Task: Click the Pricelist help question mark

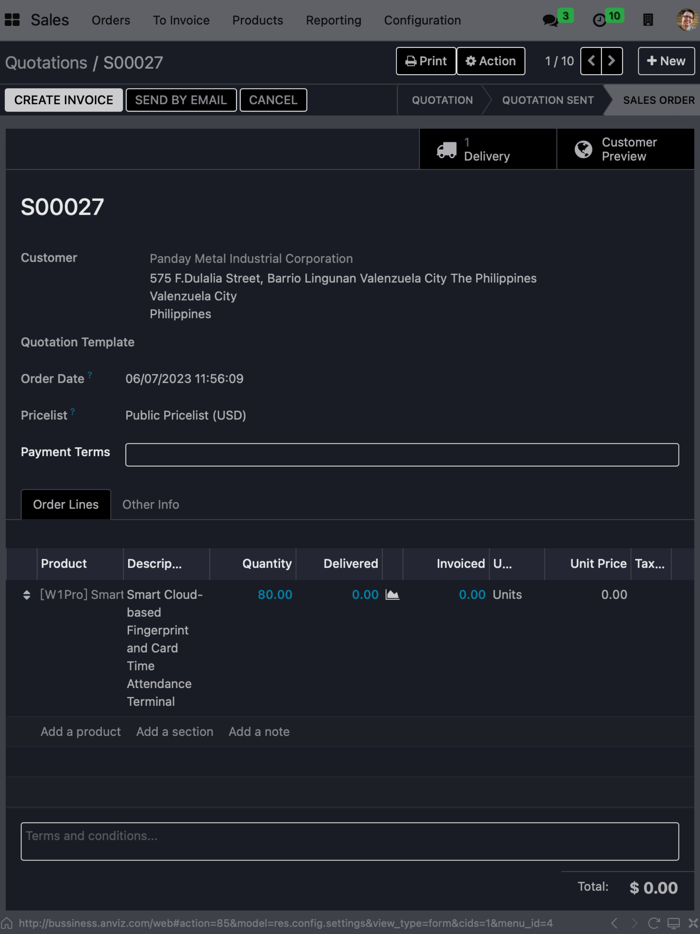Action: (73, 411)
